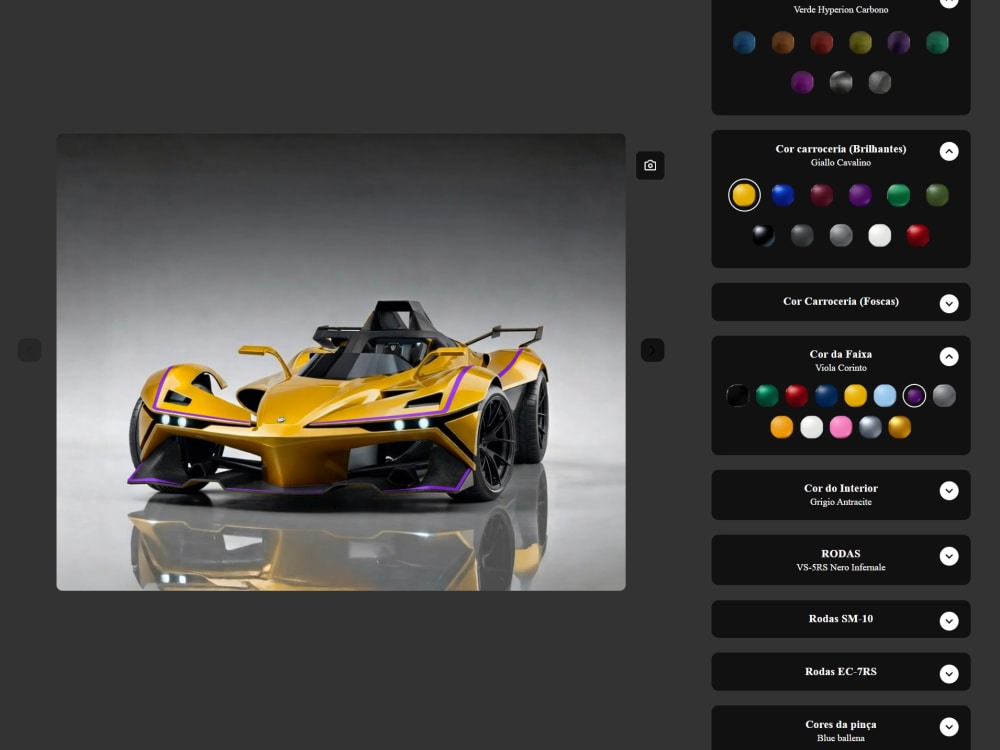The width and height of the screenshot is (1000, 750).
Task: Pick navy blue stripe color in Cor da Faixa
Action: tap(826, 395)
